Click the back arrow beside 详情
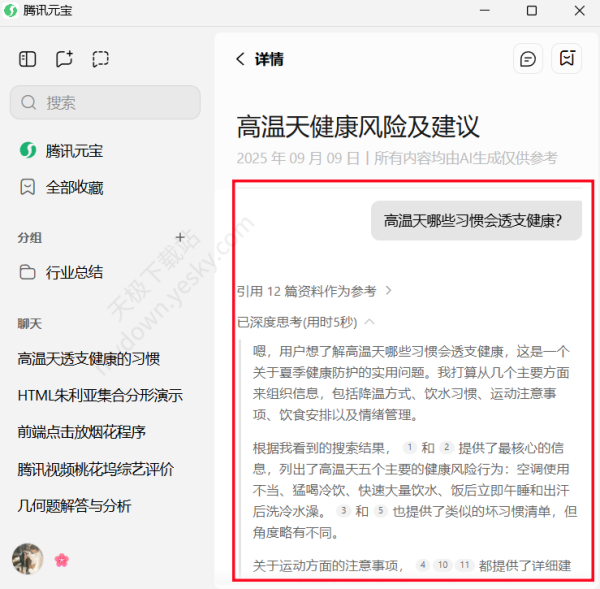Viewport: 600px width, 589px height. click(240, 59)
